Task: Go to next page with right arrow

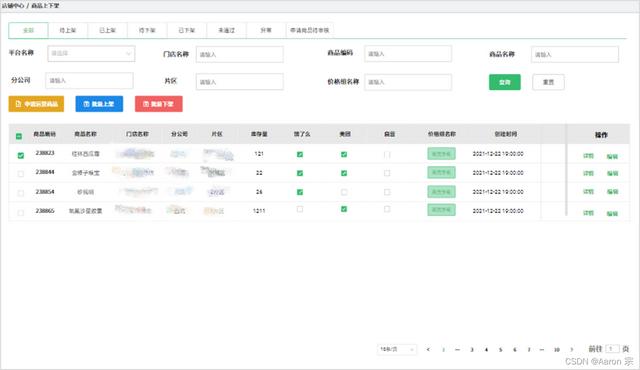Action: pyautogui.click(x=571, y=350)
